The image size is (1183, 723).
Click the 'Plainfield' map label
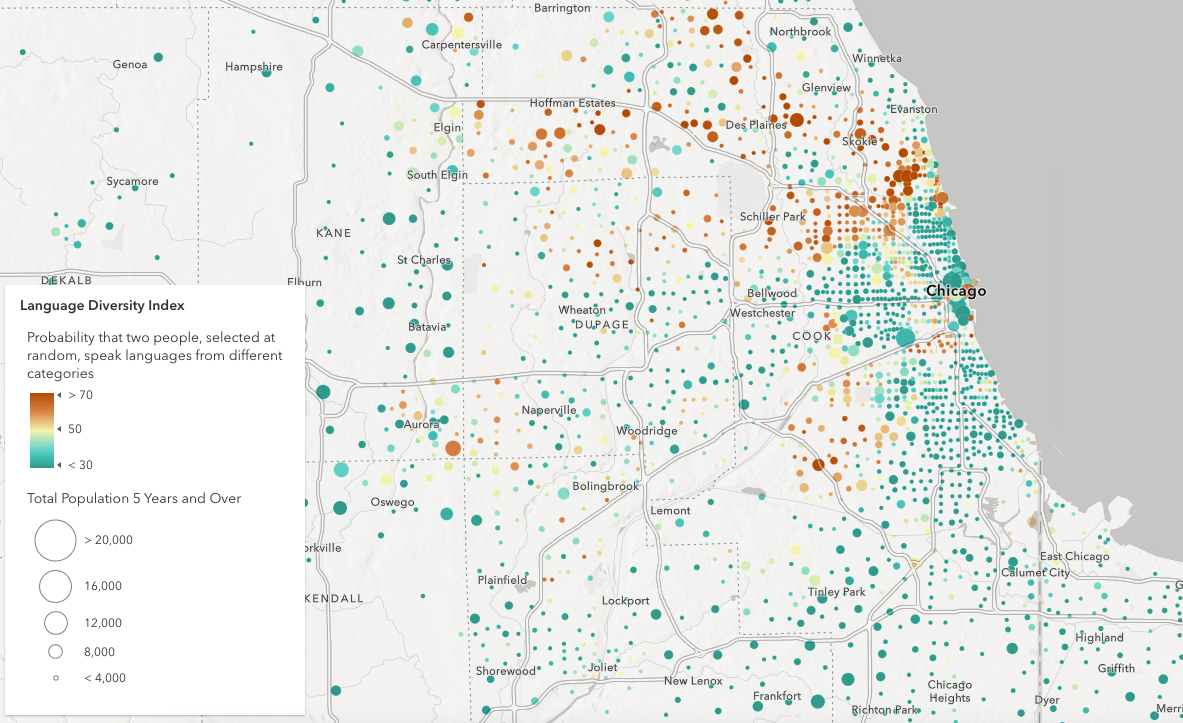(502, 580)
